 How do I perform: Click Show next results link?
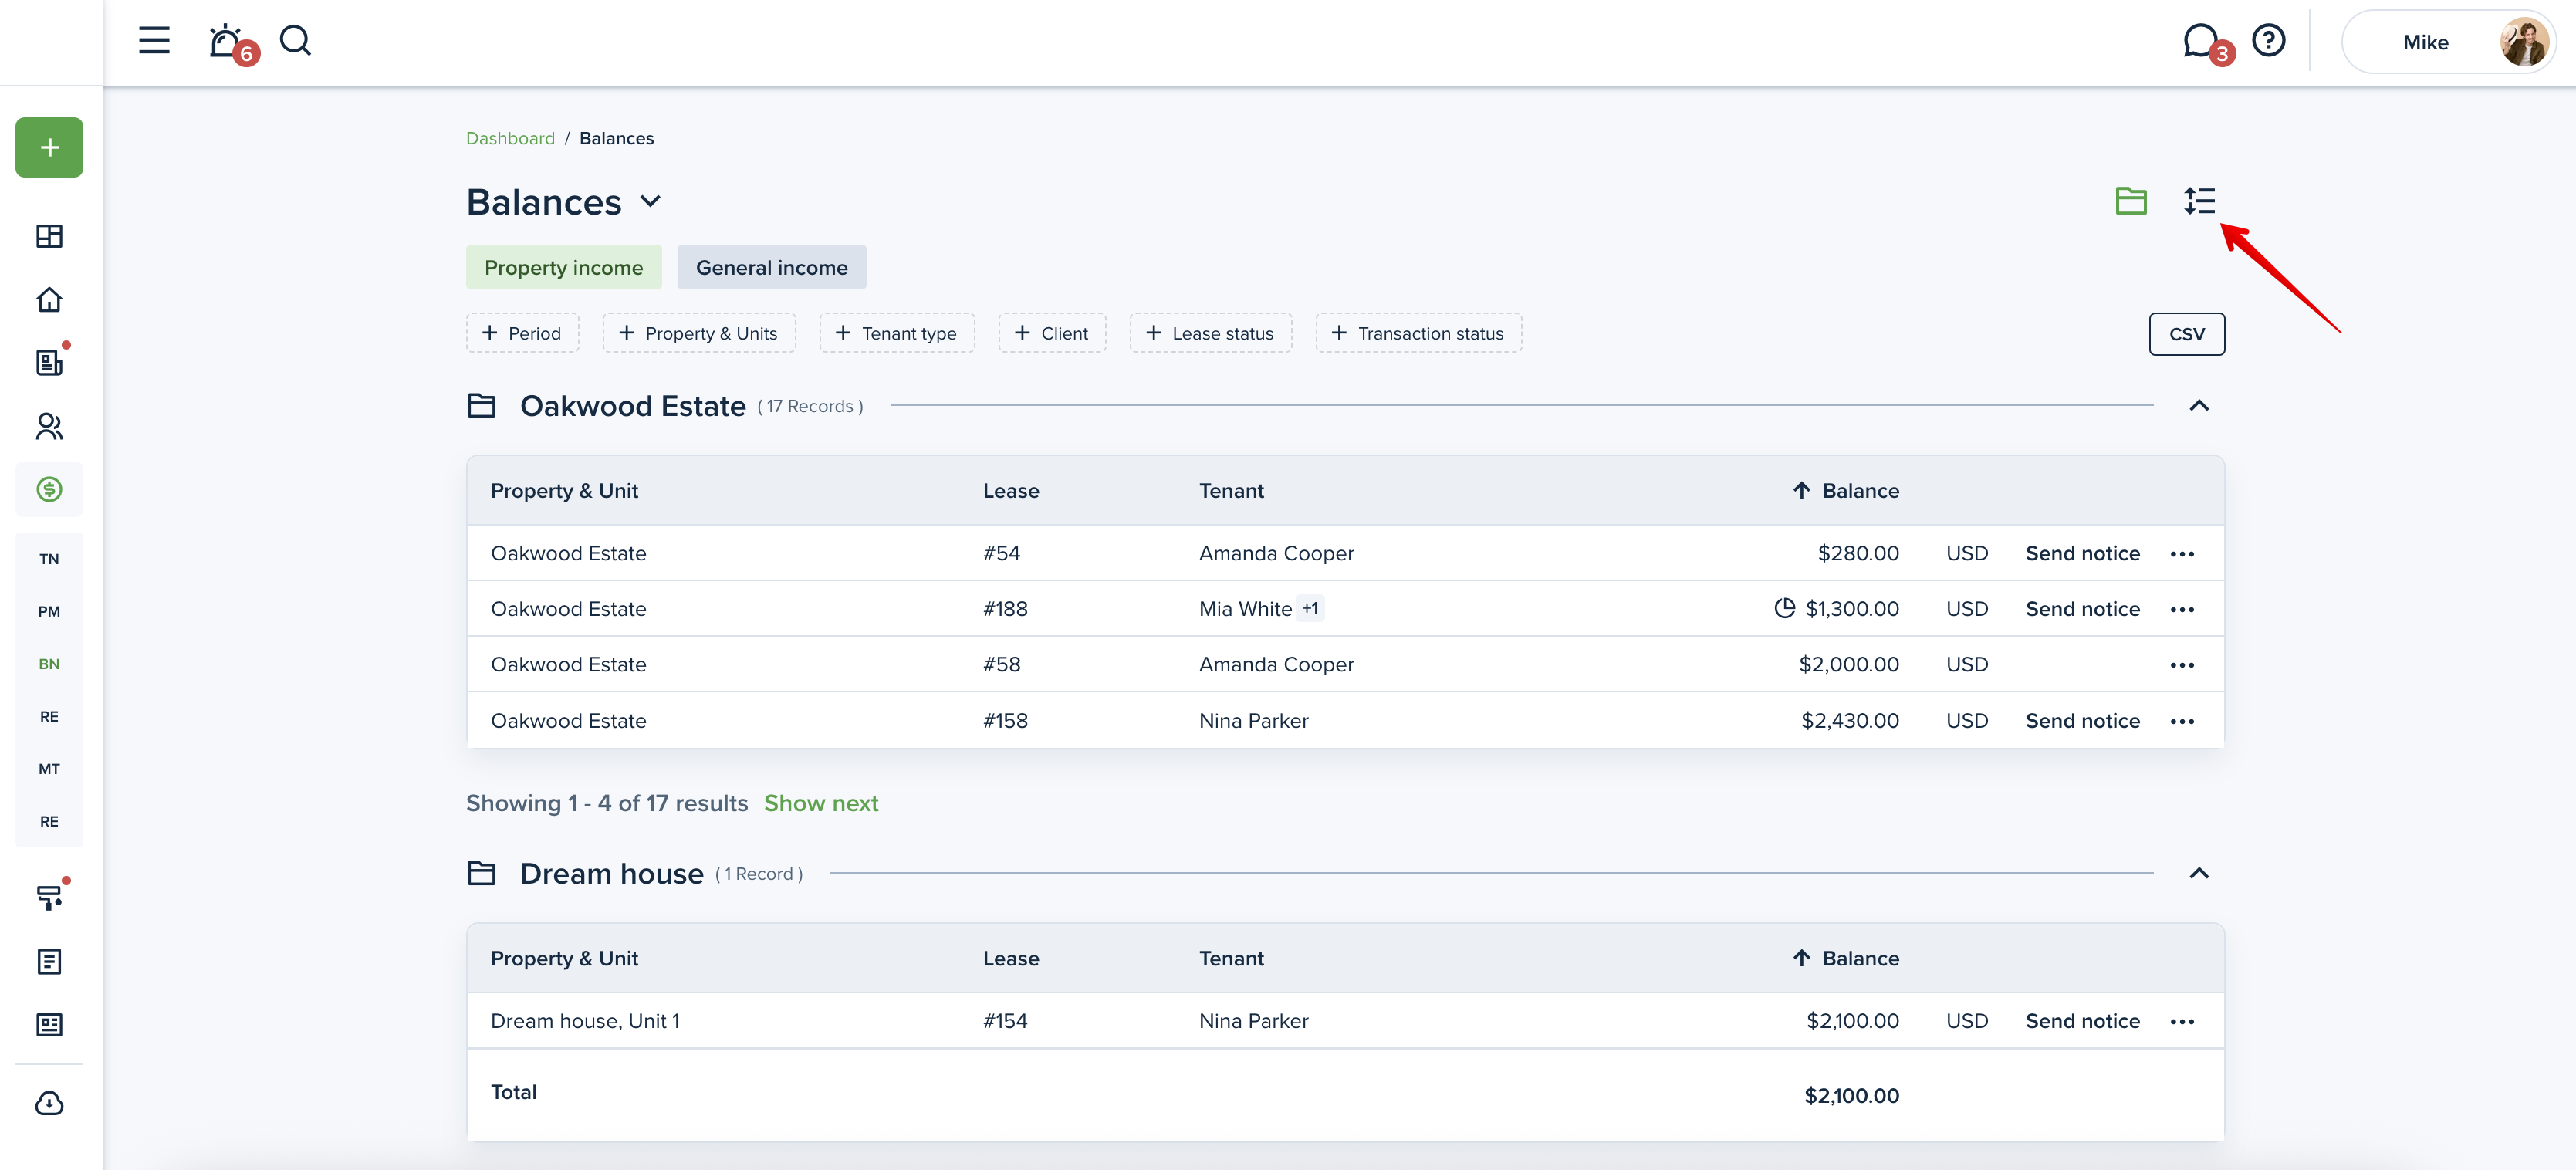820,803
